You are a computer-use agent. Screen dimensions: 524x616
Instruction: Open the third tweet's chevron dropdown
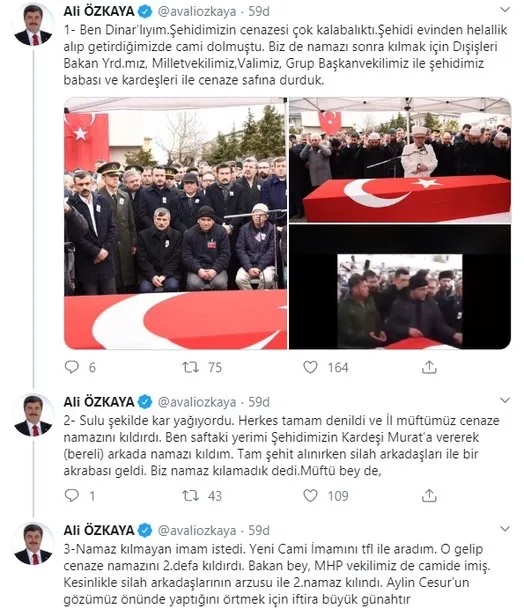coord(505,528)
